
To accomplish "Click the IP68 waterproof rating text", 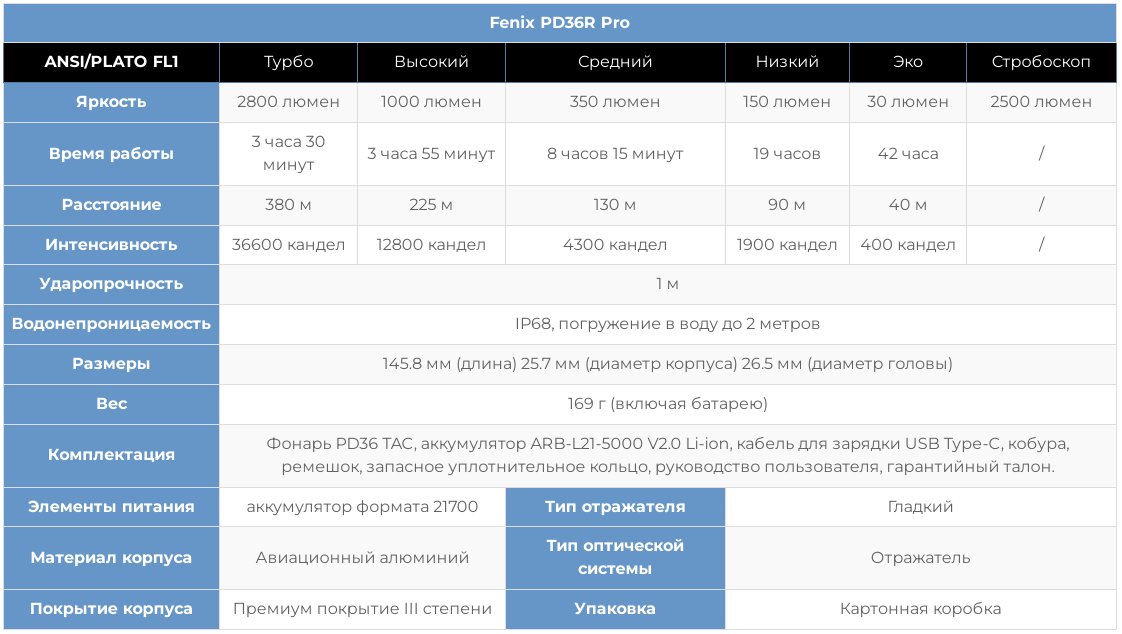I will tap(667, 324).
